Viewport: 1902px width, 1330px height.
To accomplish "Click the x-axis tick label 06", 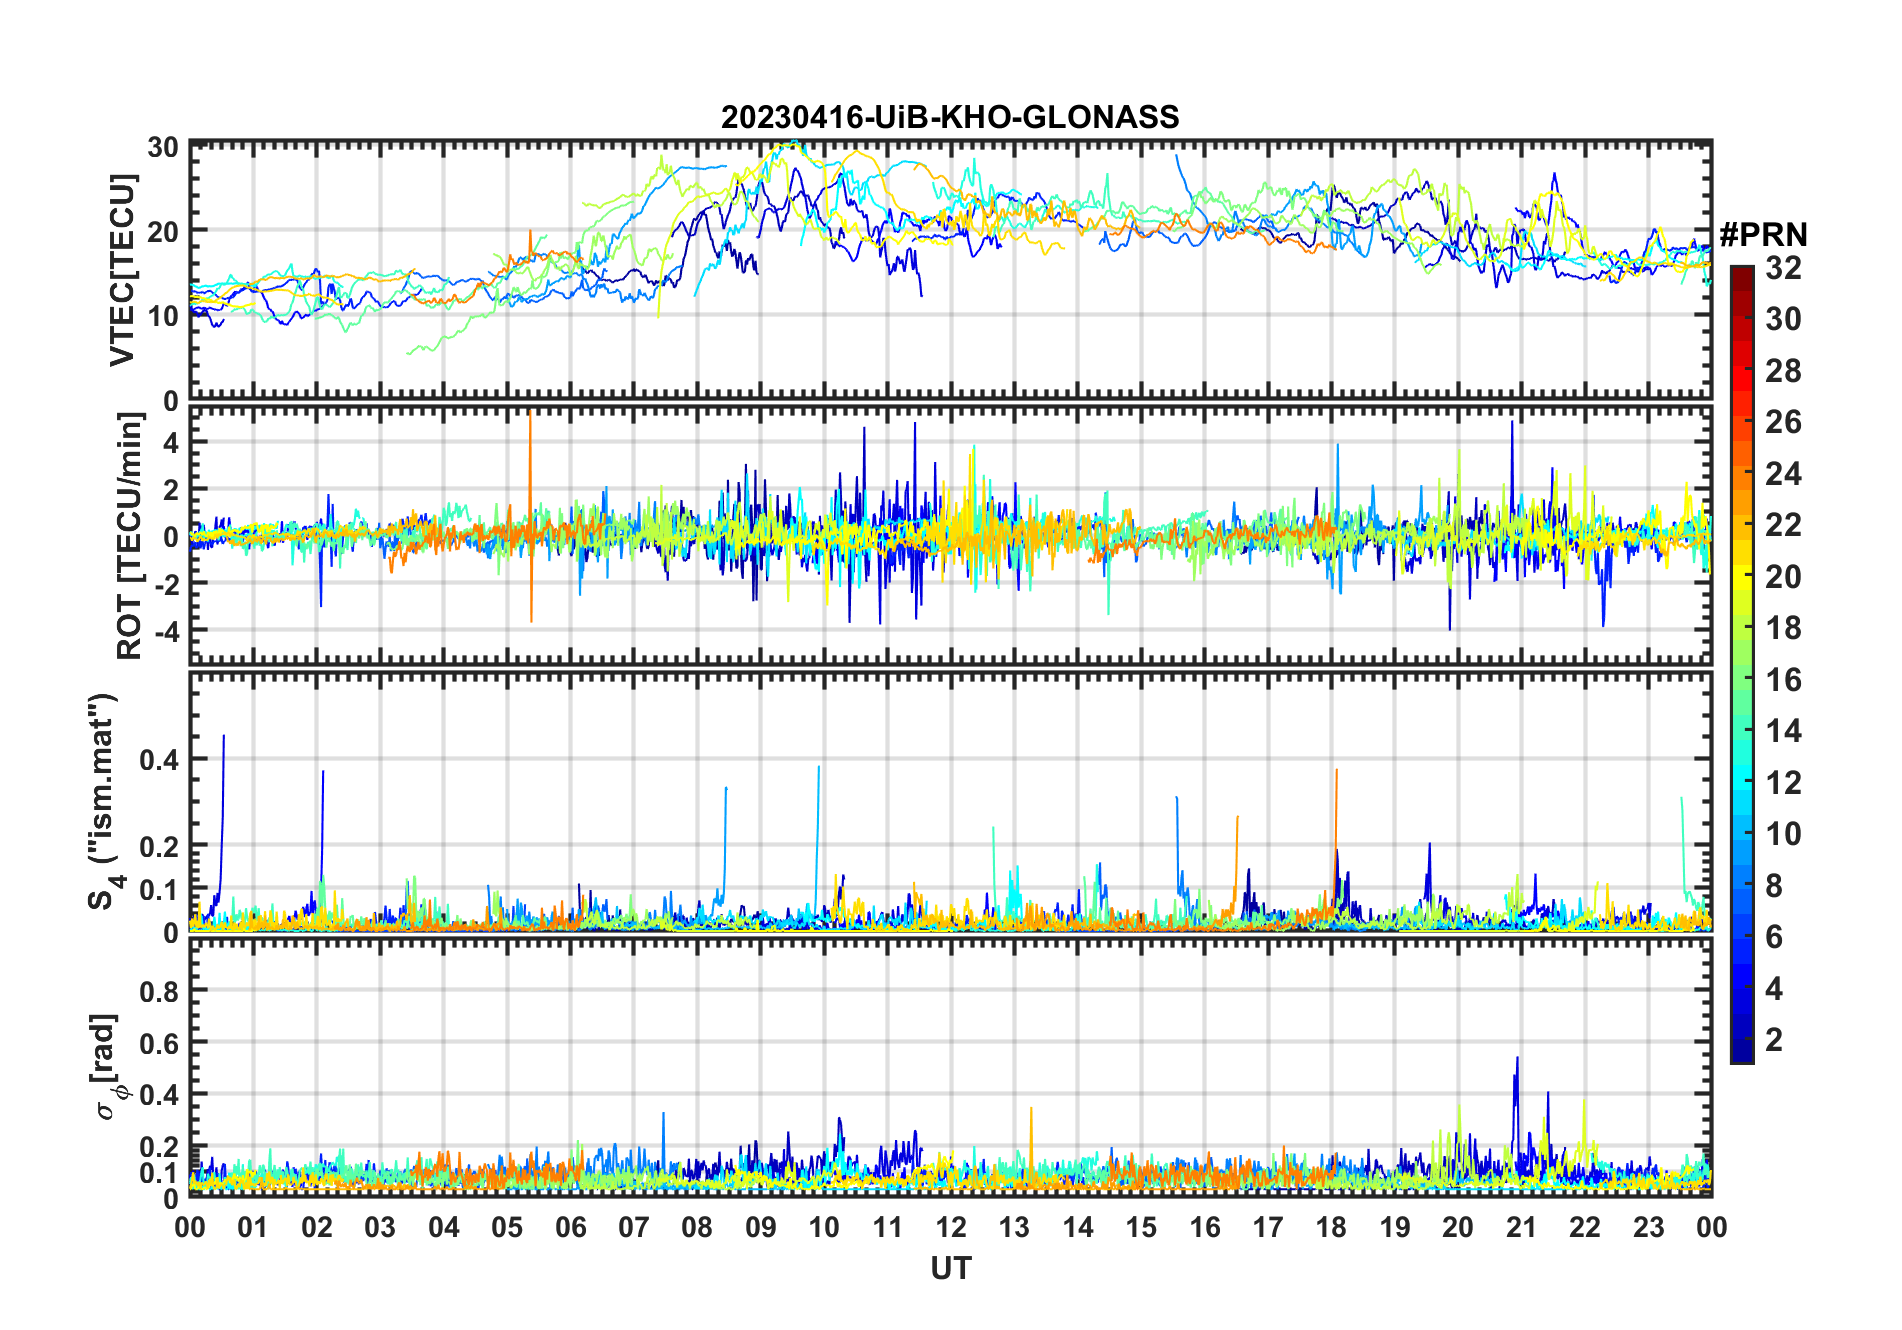I will tap(571, 1227).
